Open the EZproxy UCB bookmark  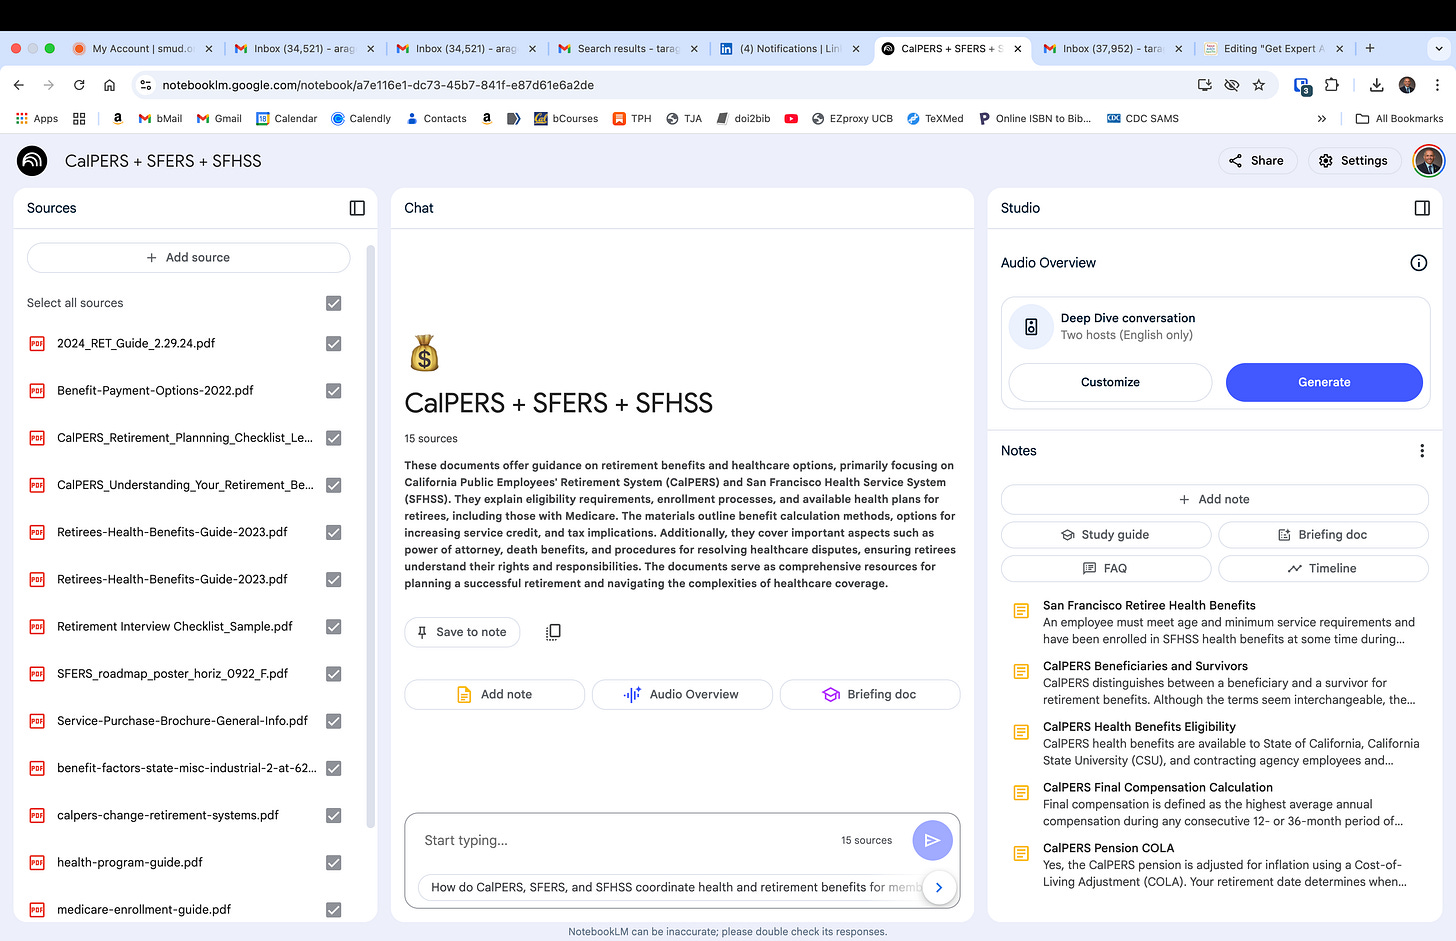(852, 118)
